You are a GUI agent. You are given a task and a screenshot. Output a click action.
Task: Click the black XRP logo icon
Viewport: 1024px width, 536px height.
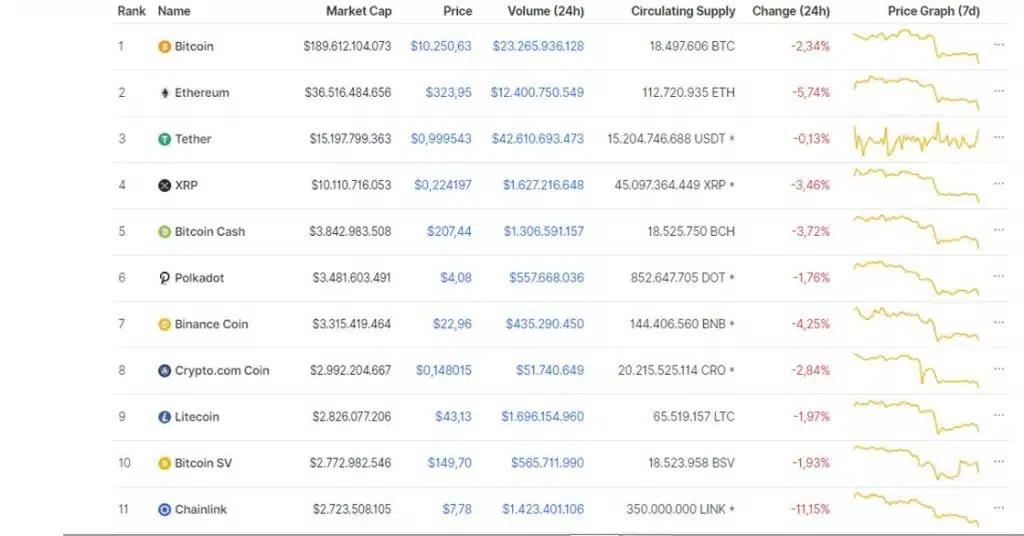coord(165,185)
